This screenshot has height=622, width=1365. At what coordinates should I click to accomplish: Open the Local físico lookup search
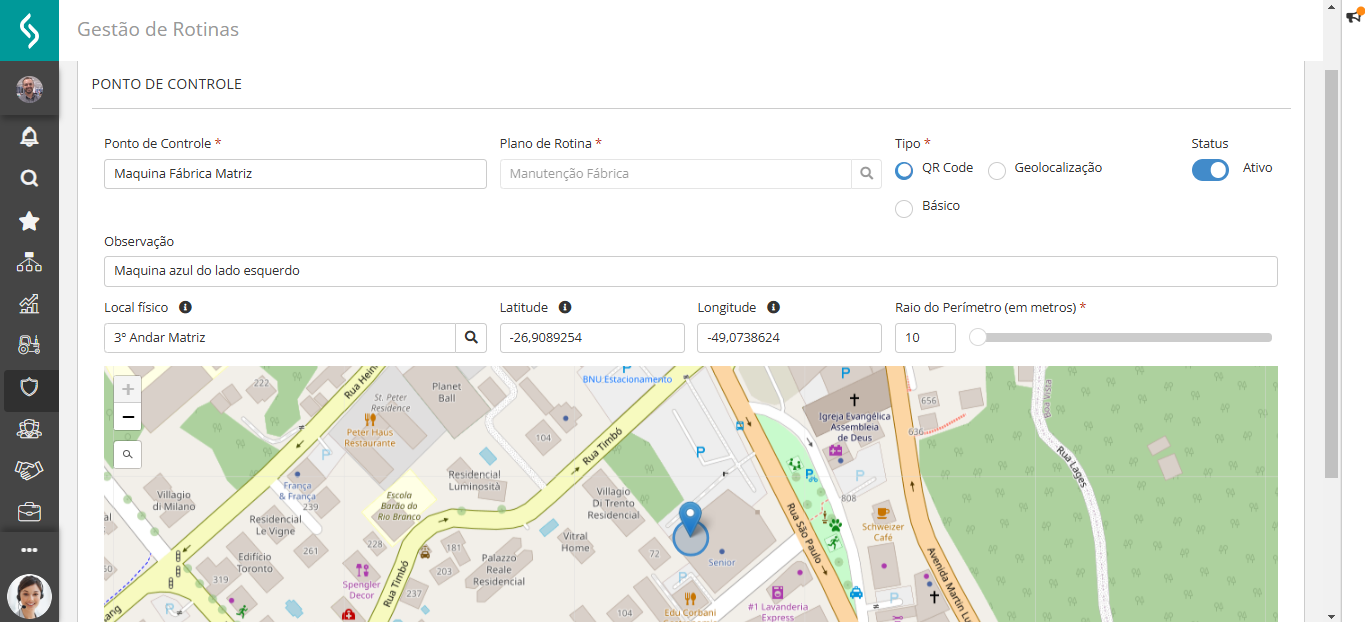coord(471,338)
